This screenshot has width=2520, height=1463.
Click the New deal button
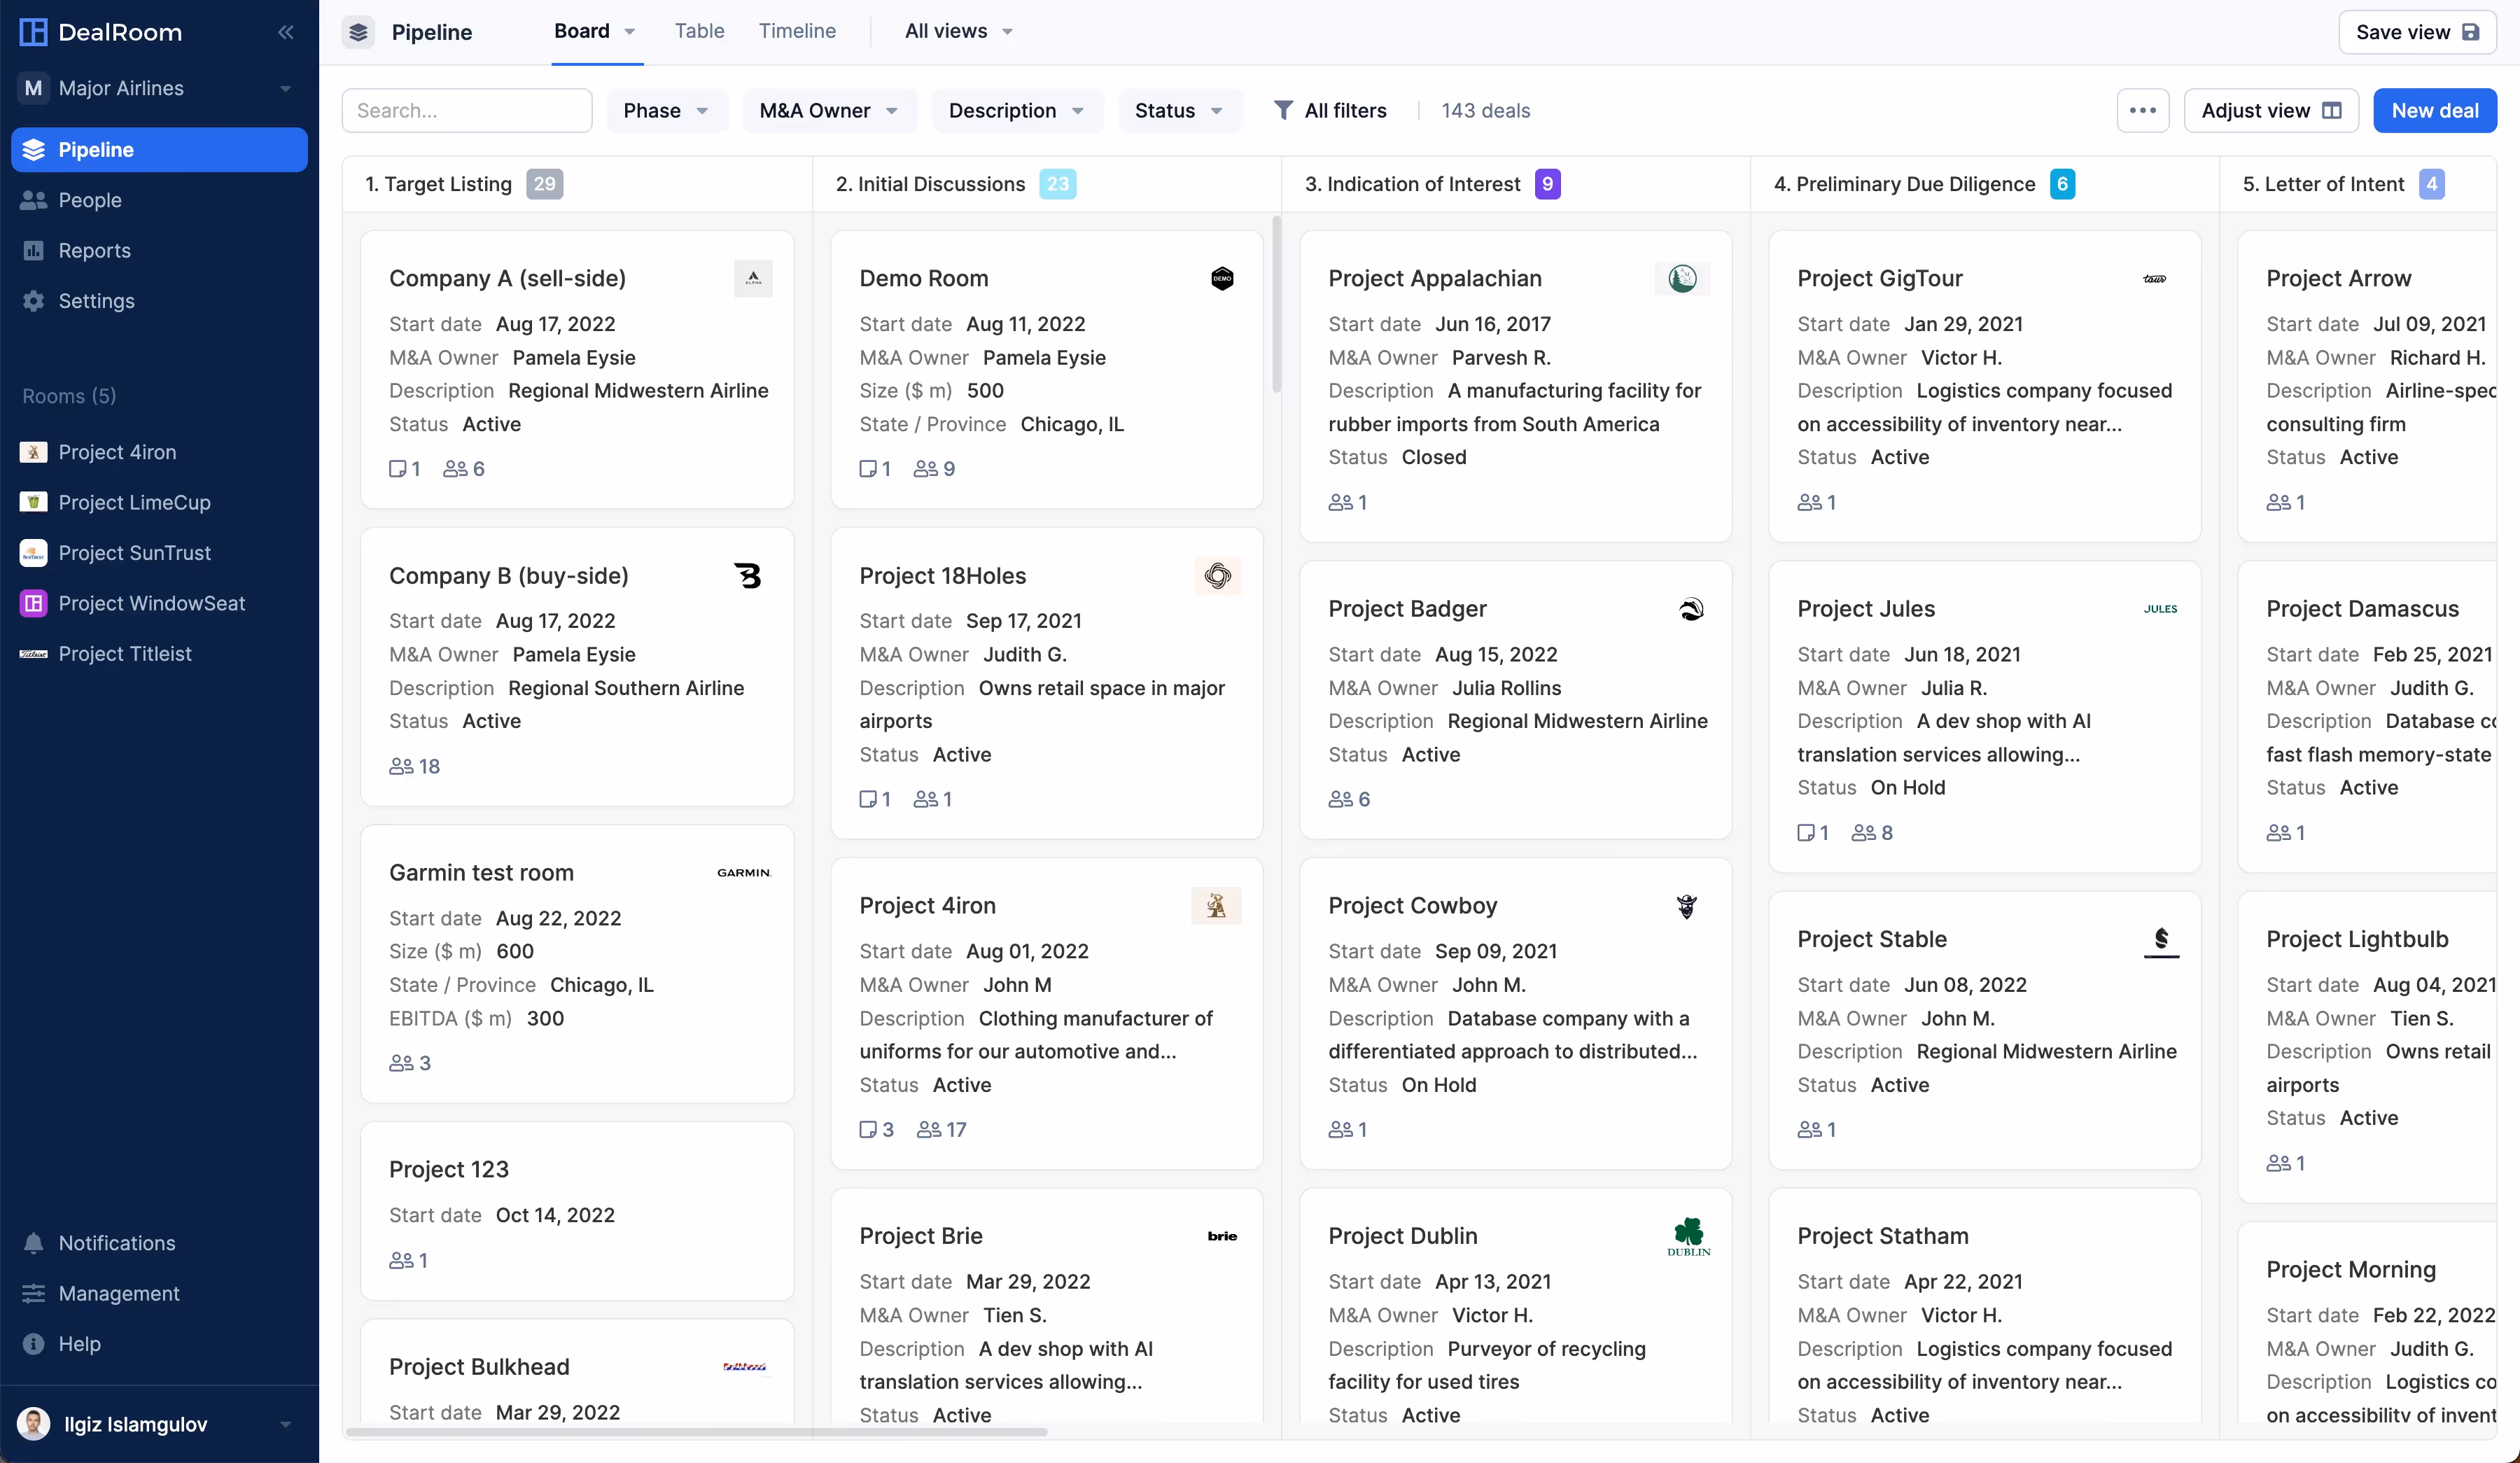point(2434,110)
